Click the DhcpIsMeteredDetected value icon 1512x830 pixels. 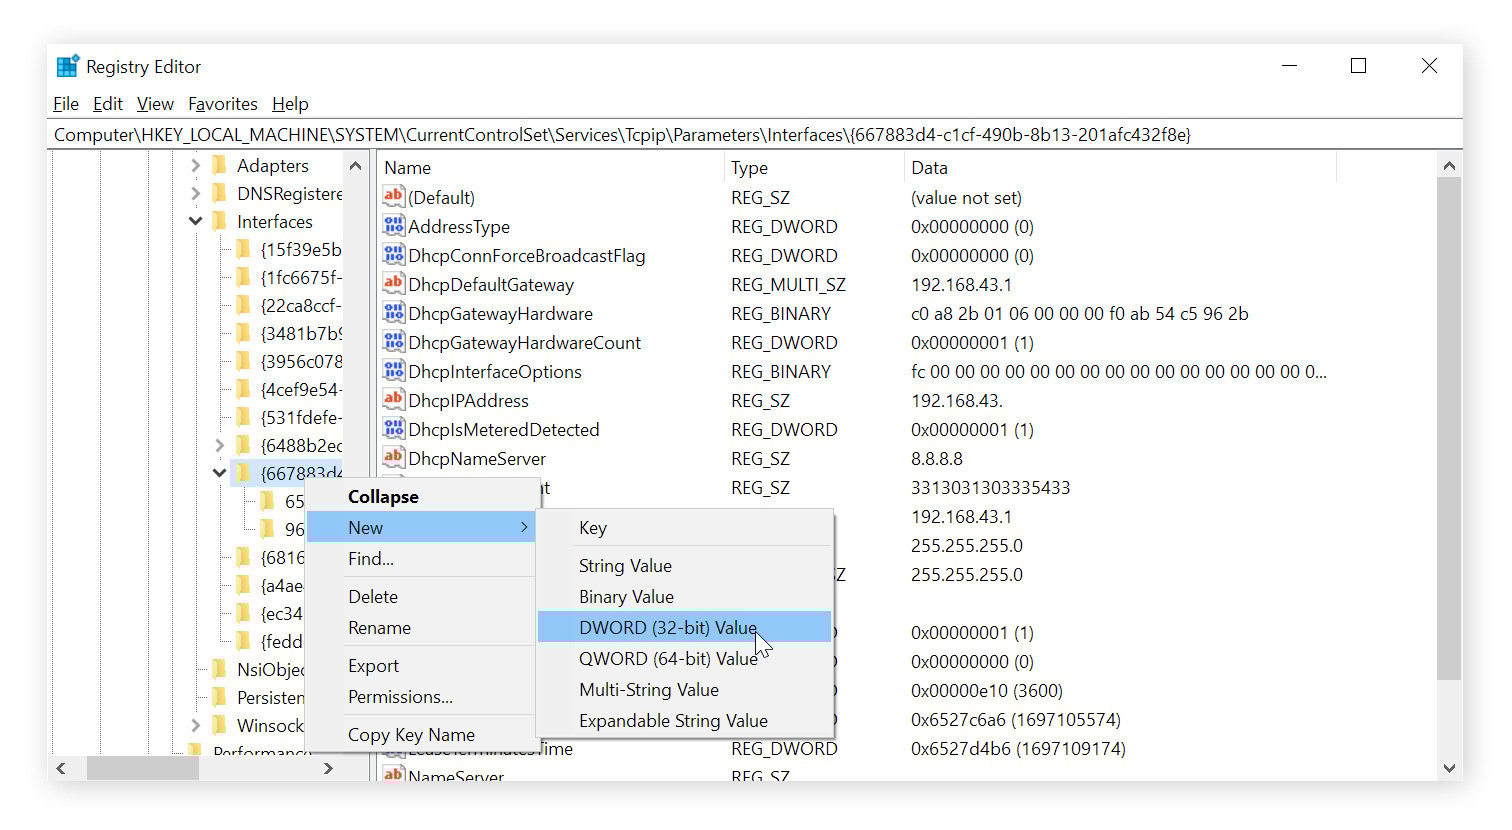(x=394, y=429)
